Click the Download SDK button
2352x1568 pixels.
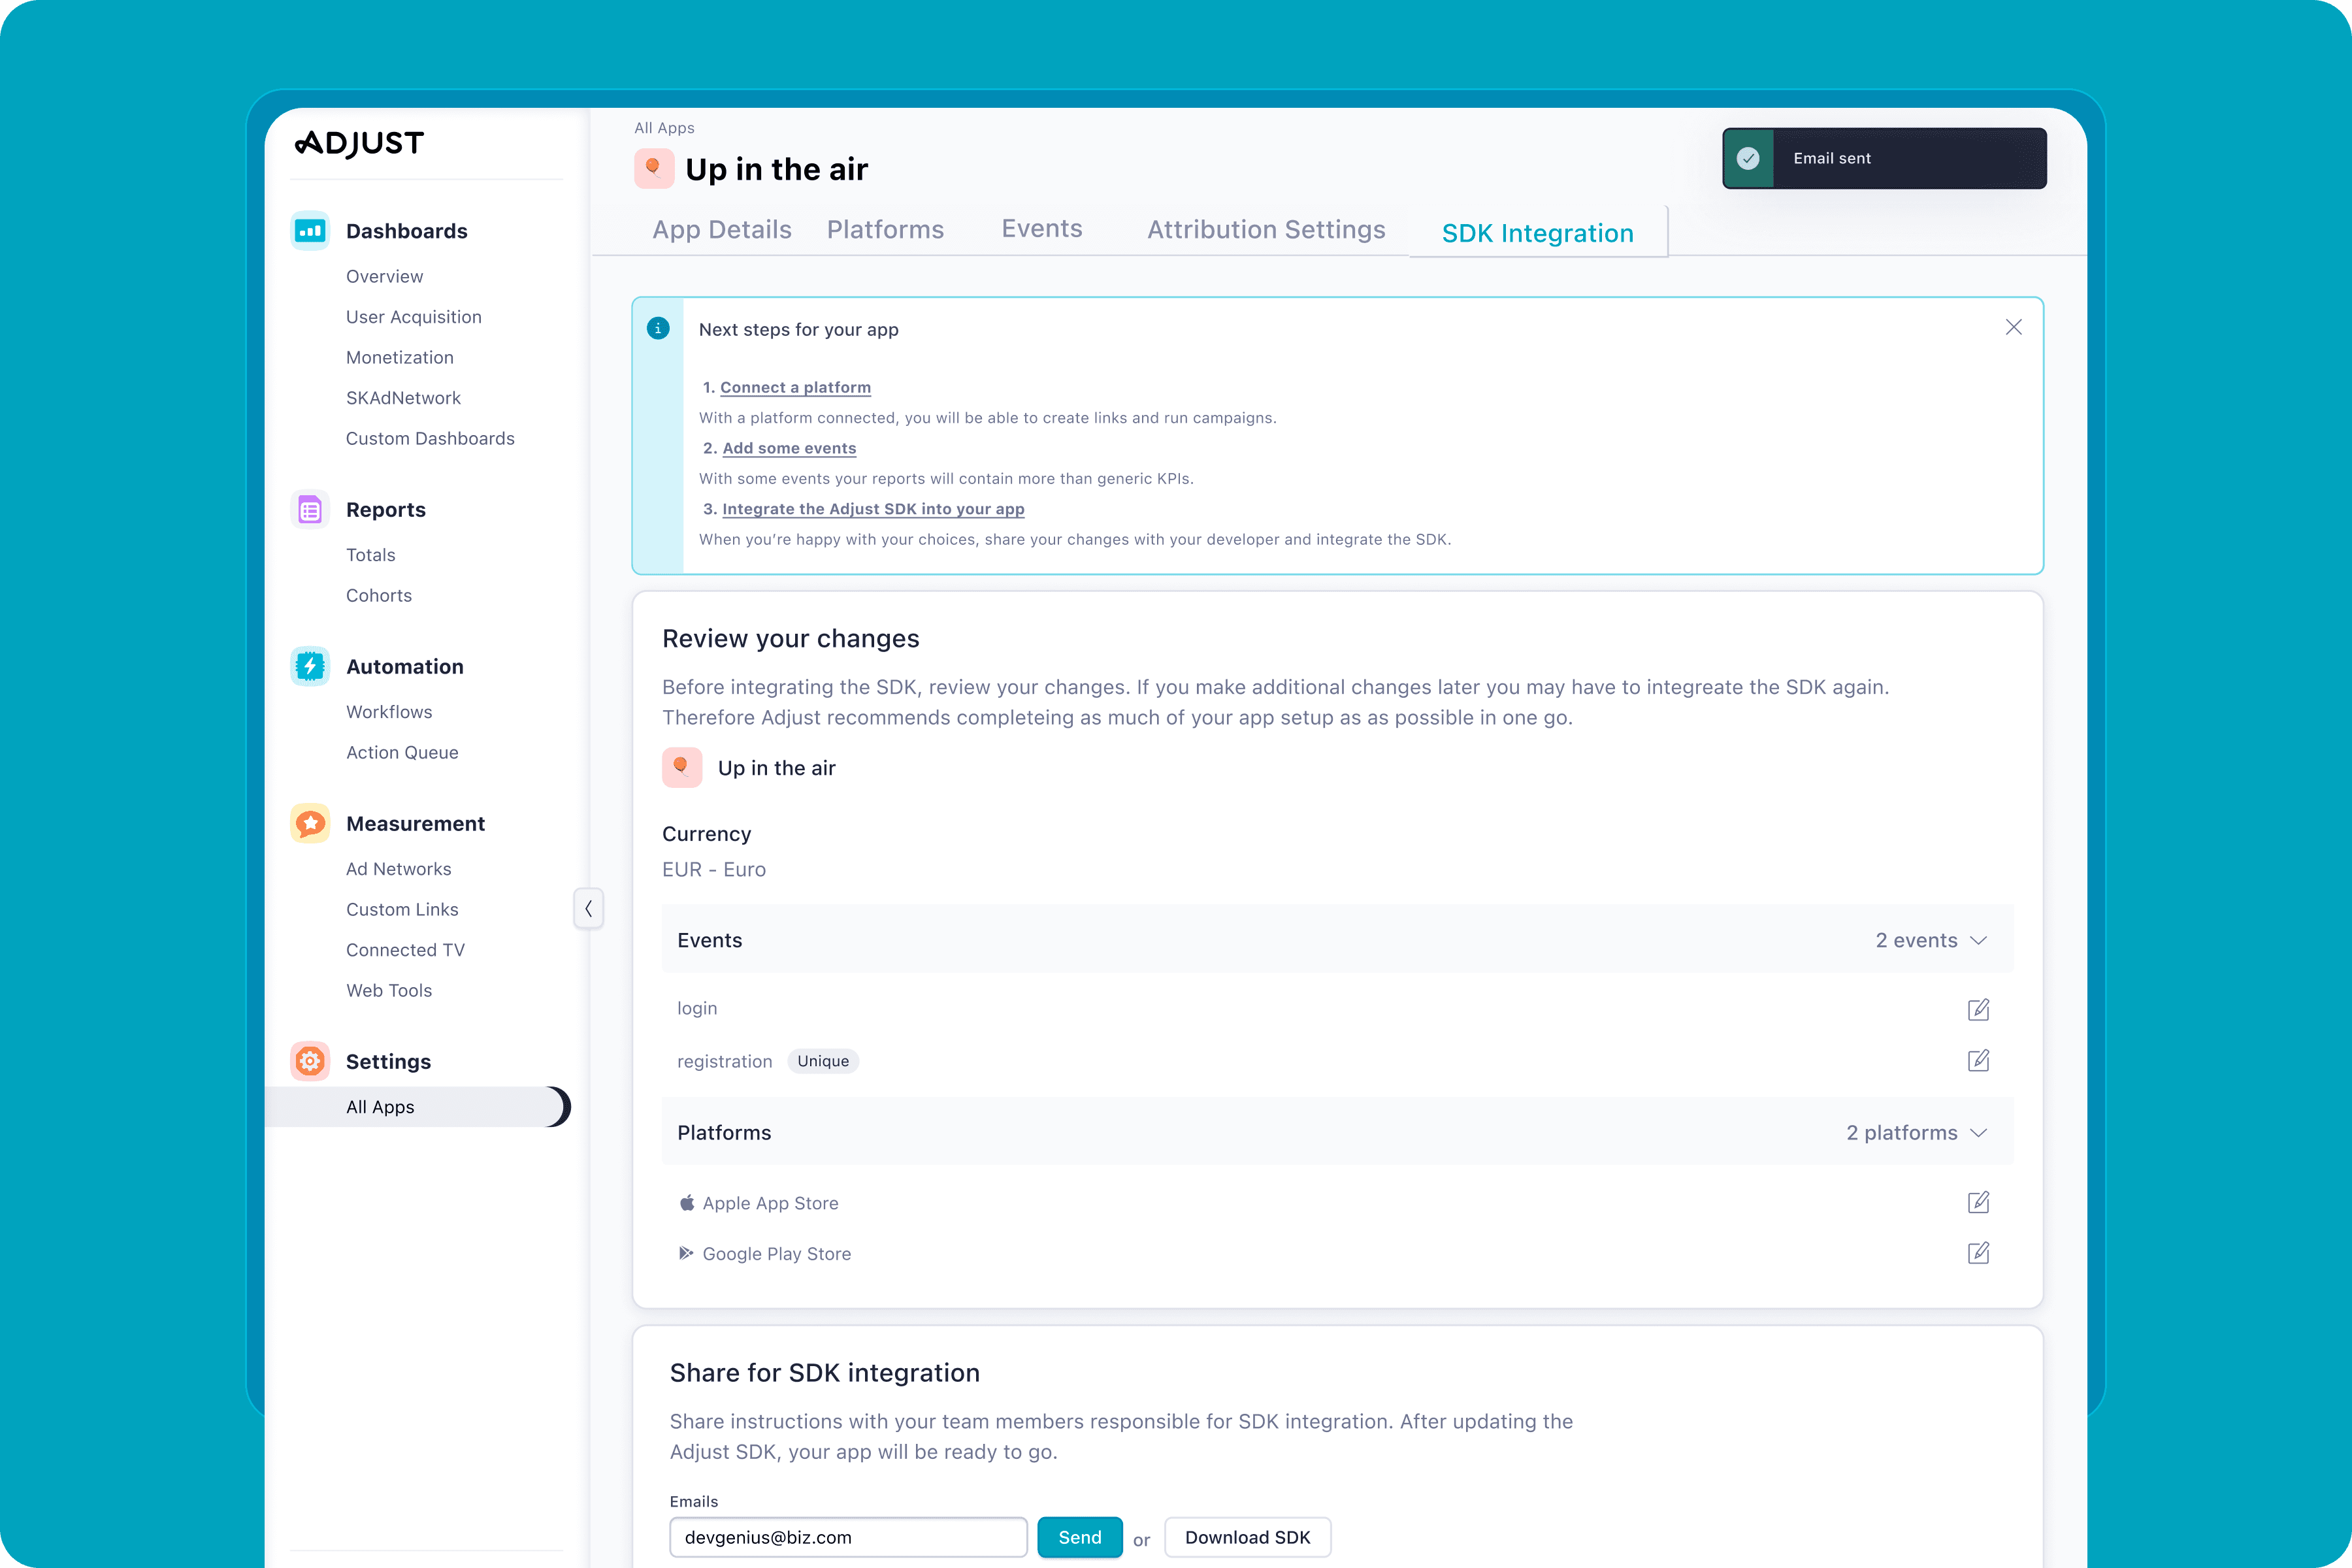[x=1246, y=1537]
